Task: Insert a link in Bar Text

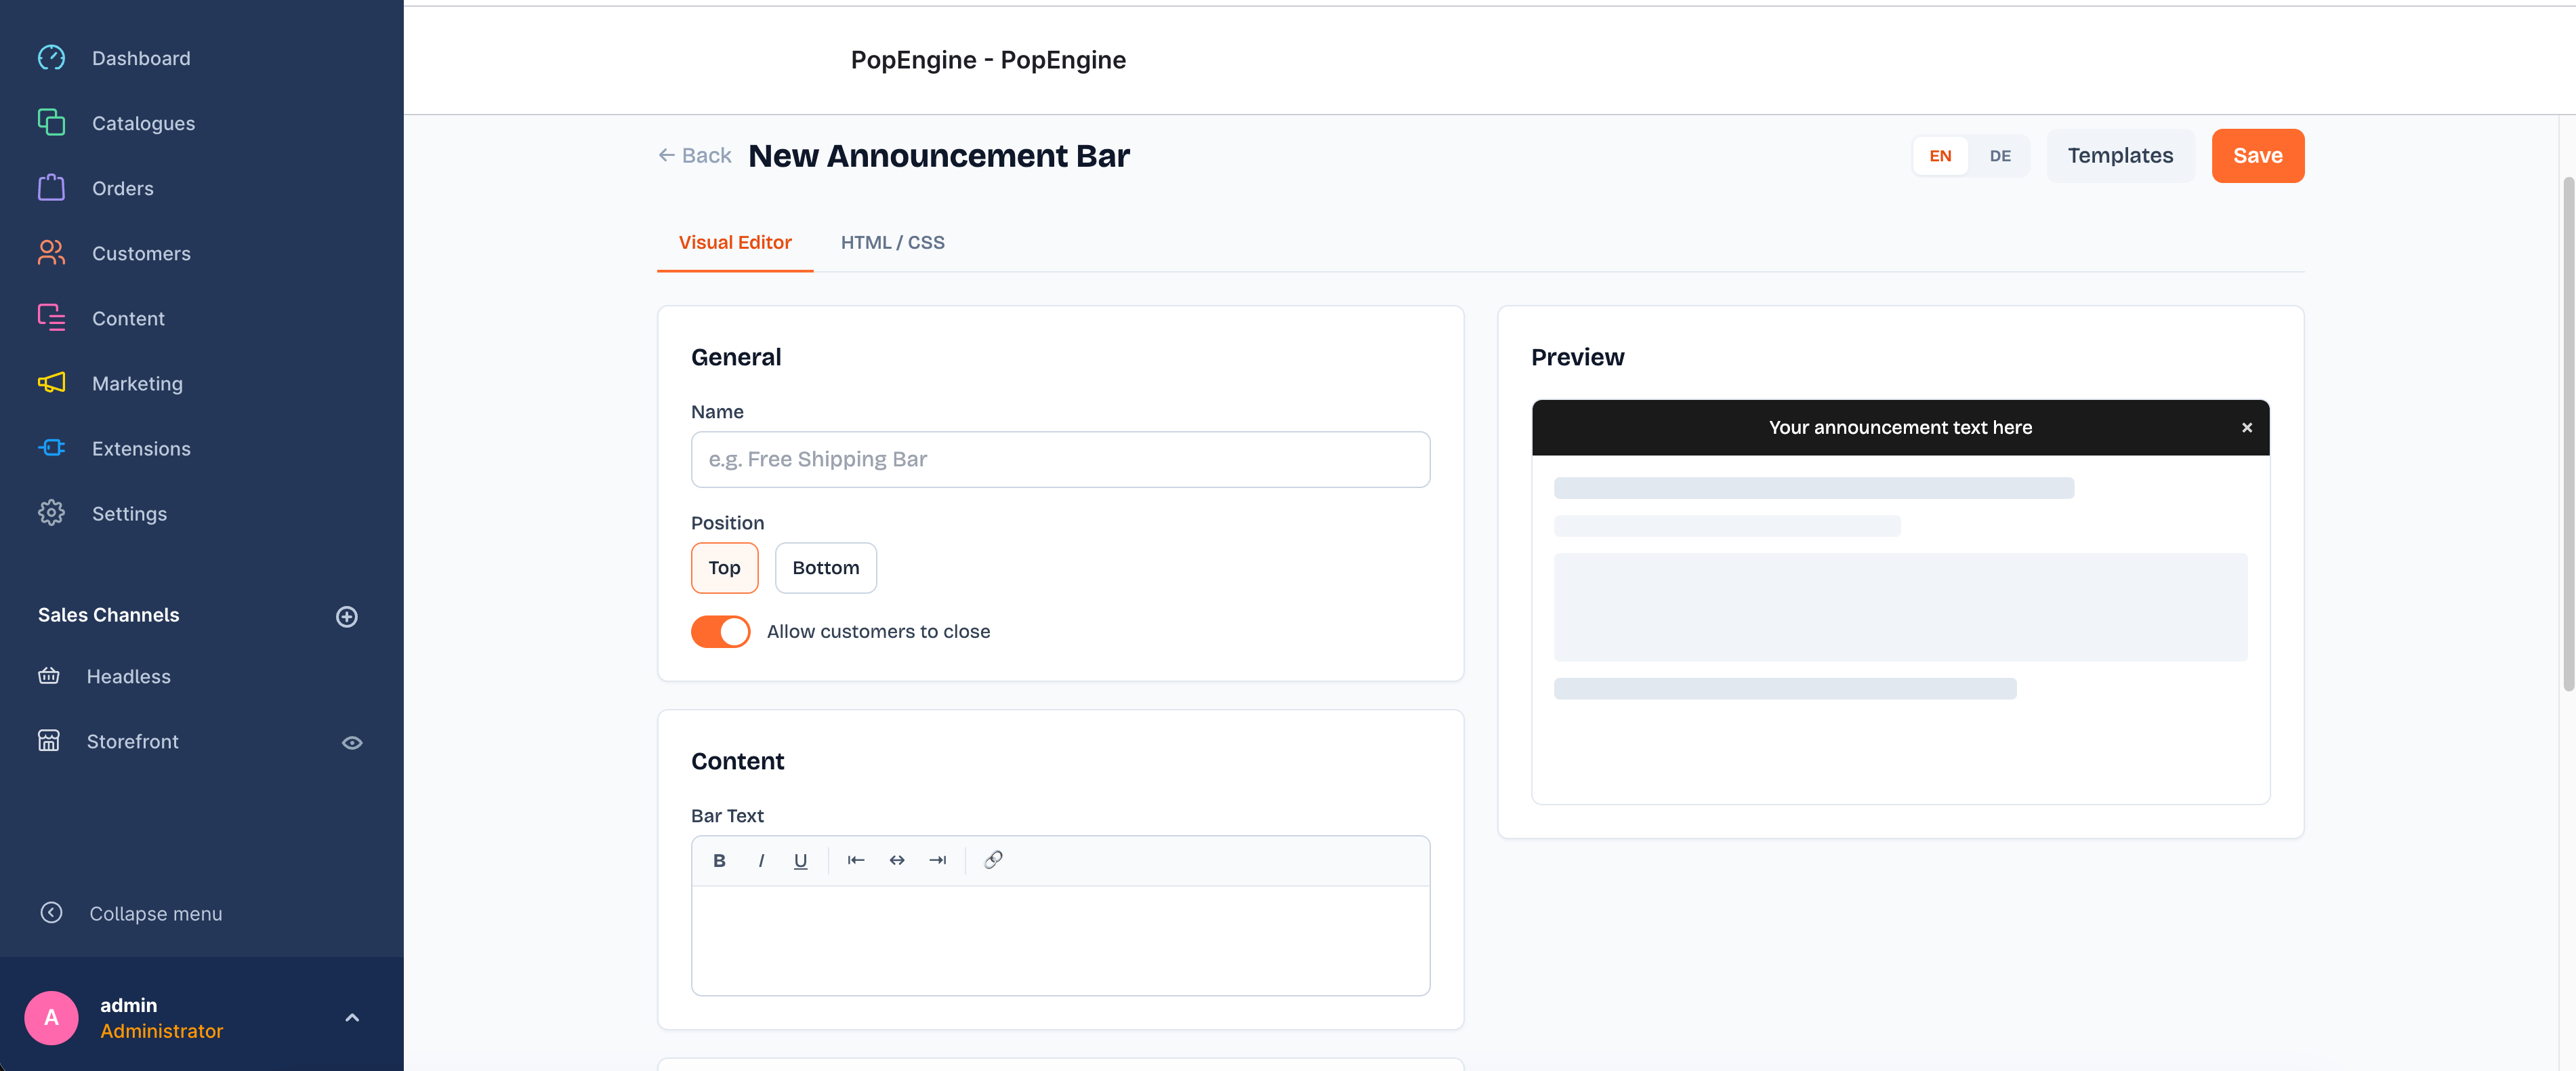Action: coord(993,860)
